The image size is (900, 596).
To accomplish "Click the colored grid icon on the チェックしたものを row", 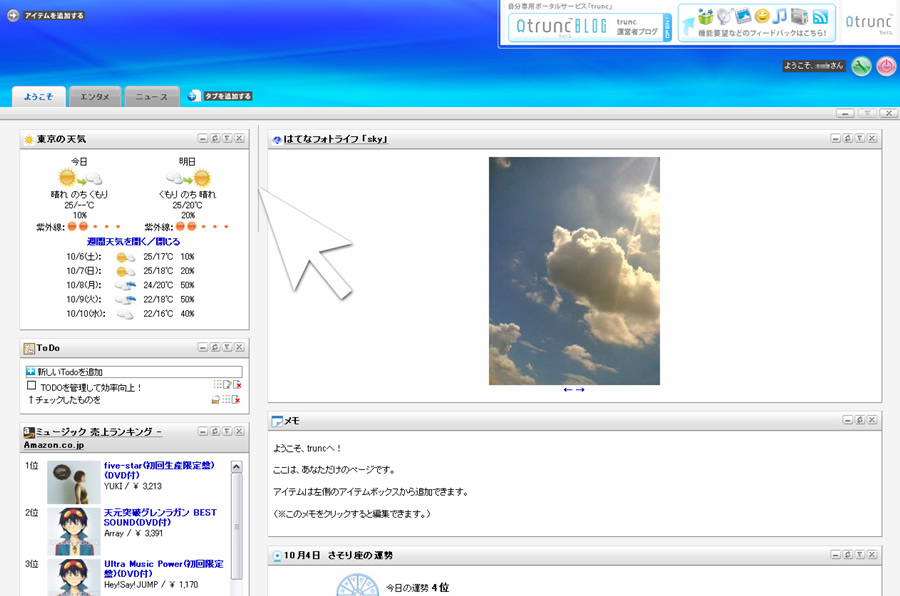I will point(226,400).
